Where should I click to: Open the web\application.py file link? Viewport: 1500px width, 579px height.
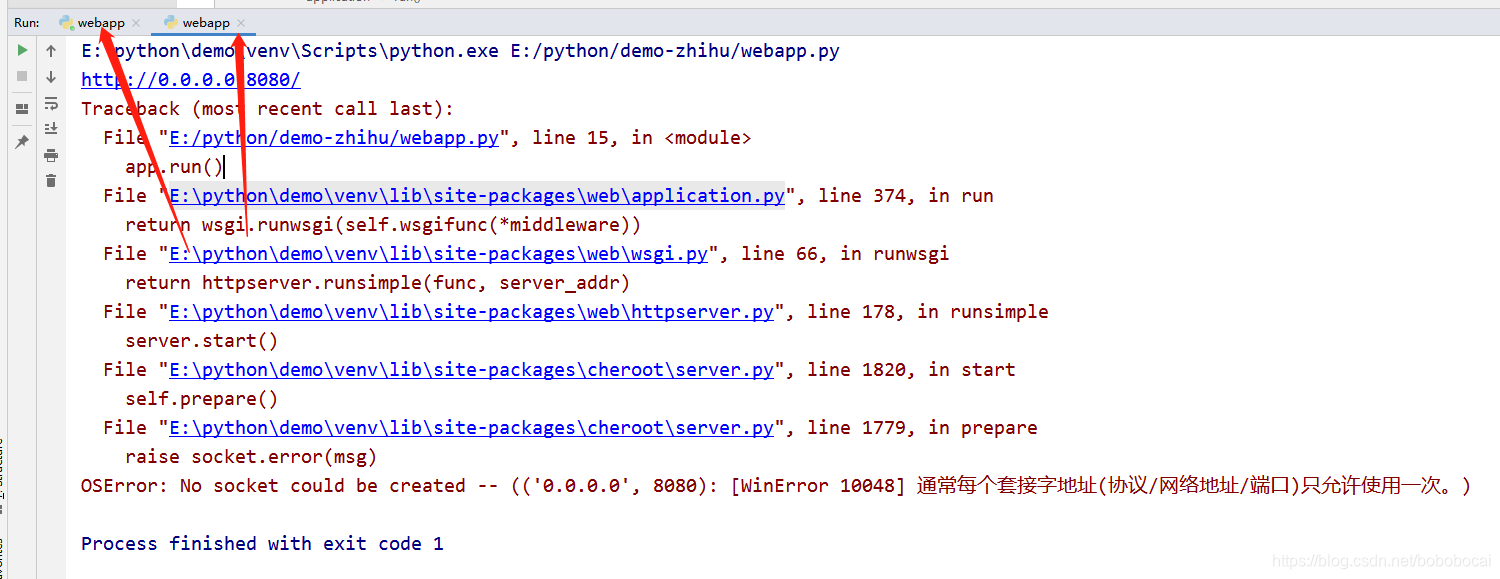click(x=477, y=196)
